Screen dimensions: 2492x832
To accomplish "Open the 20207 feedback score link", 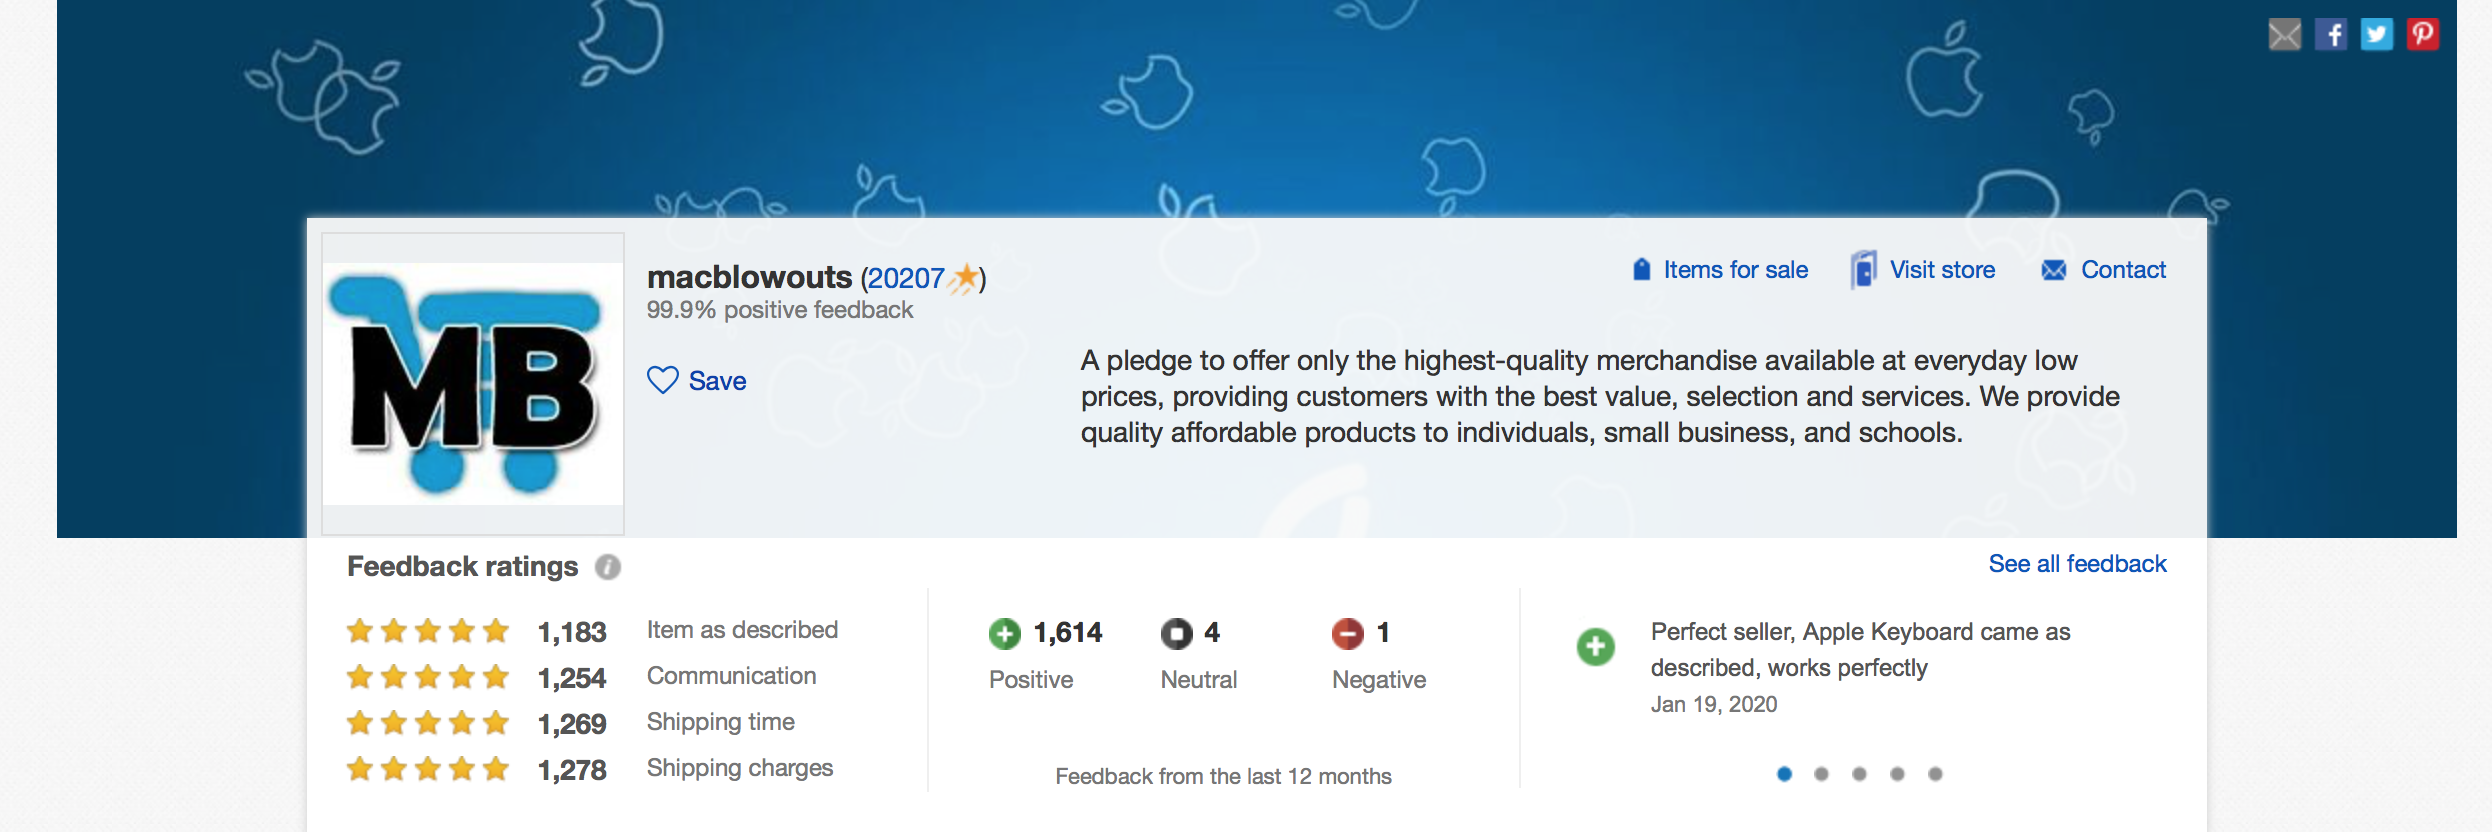I will [902, 278].
